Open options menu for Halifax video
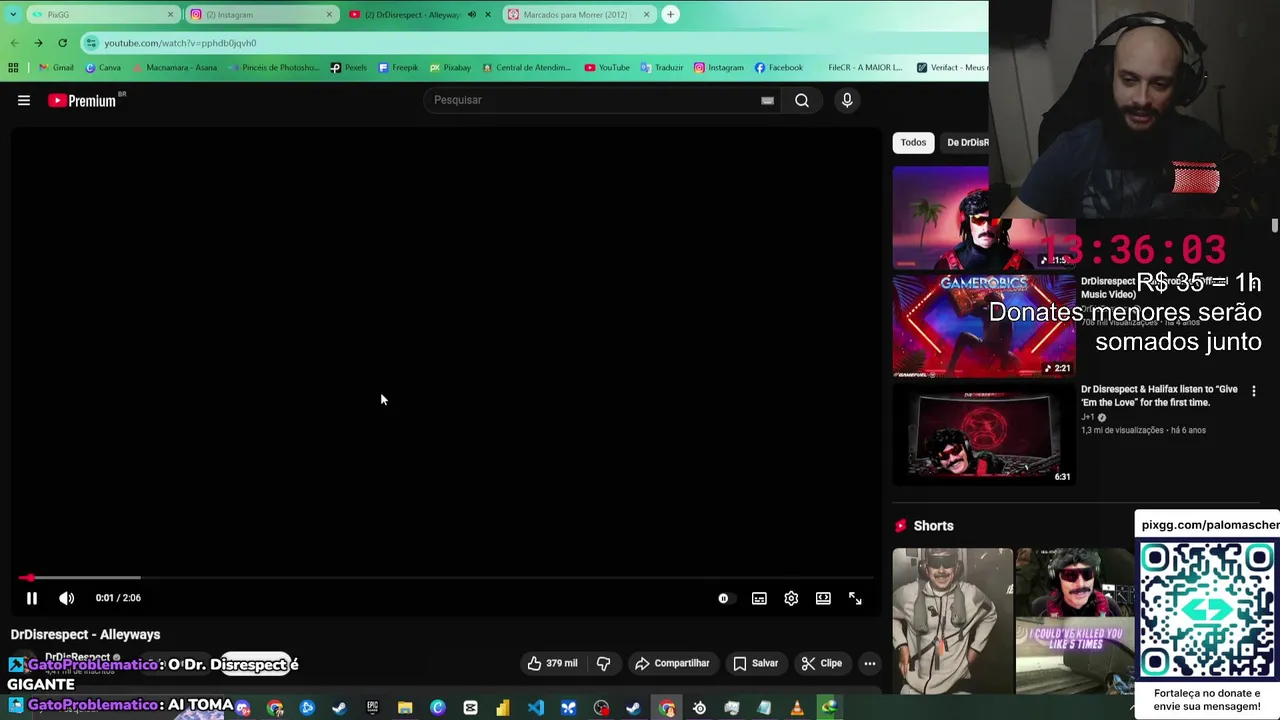The image size is (1280, 720). (x=1253, y=391)
